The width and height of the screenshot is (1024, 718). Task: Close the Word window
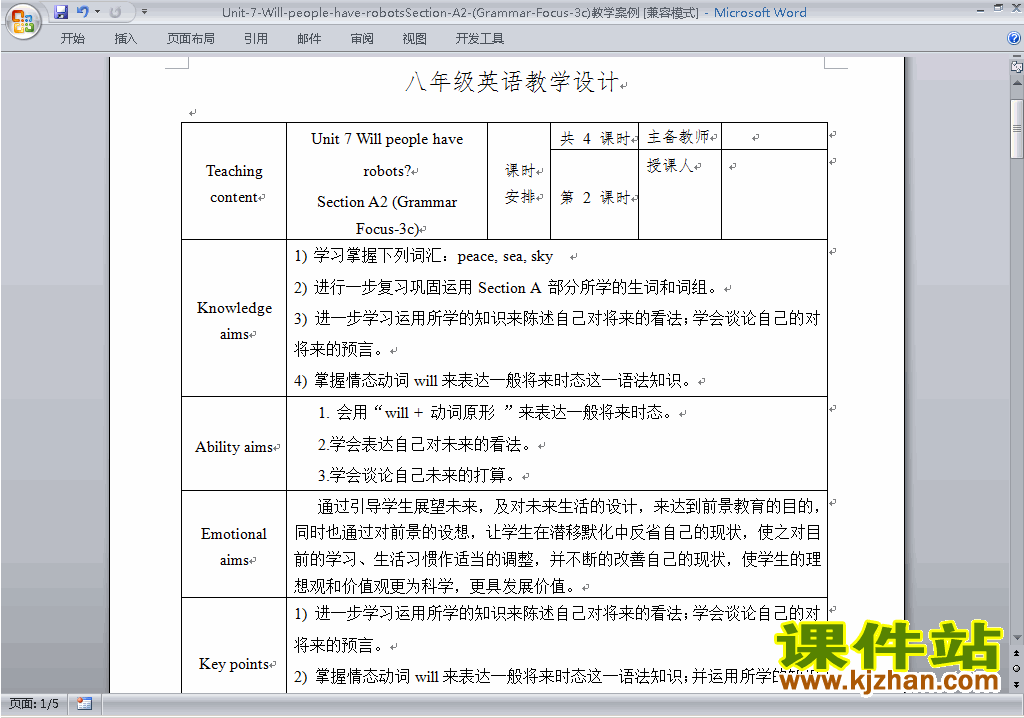click(1016, 8)
